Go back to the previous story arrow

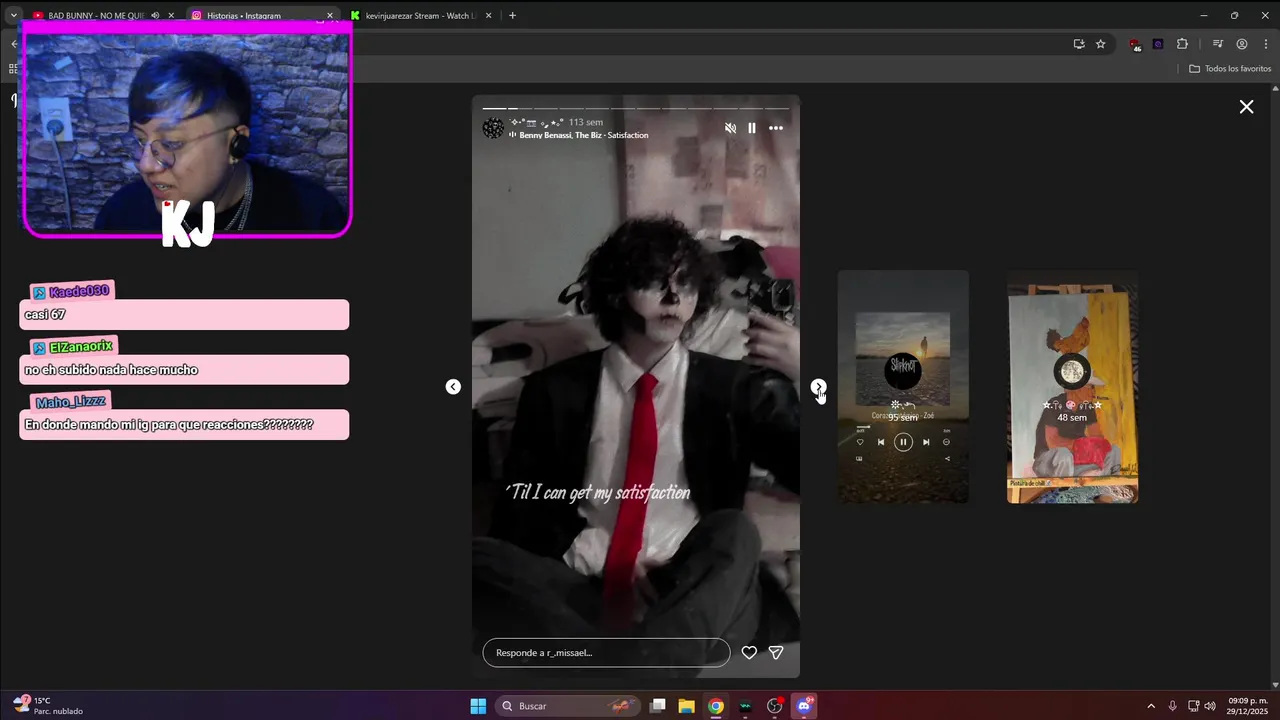click(453, 386)
